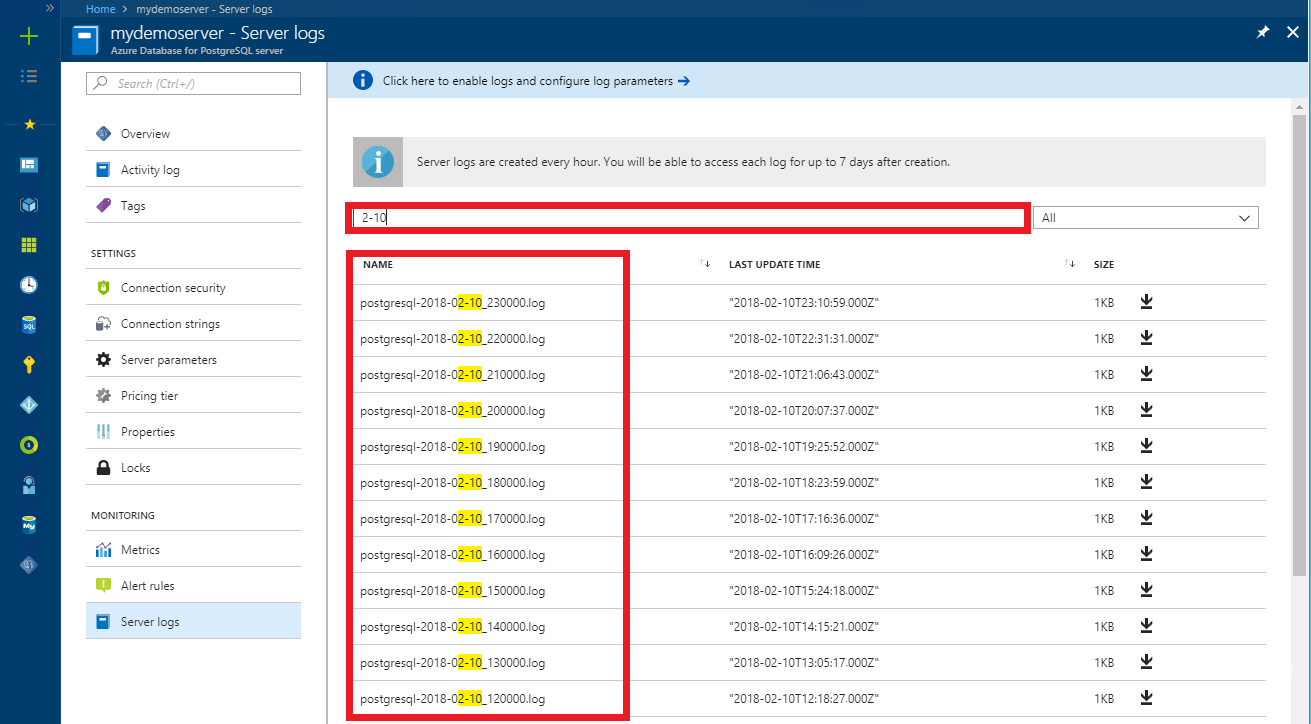Focus the Search (Ctrl+/) menu box

point(193,83)
